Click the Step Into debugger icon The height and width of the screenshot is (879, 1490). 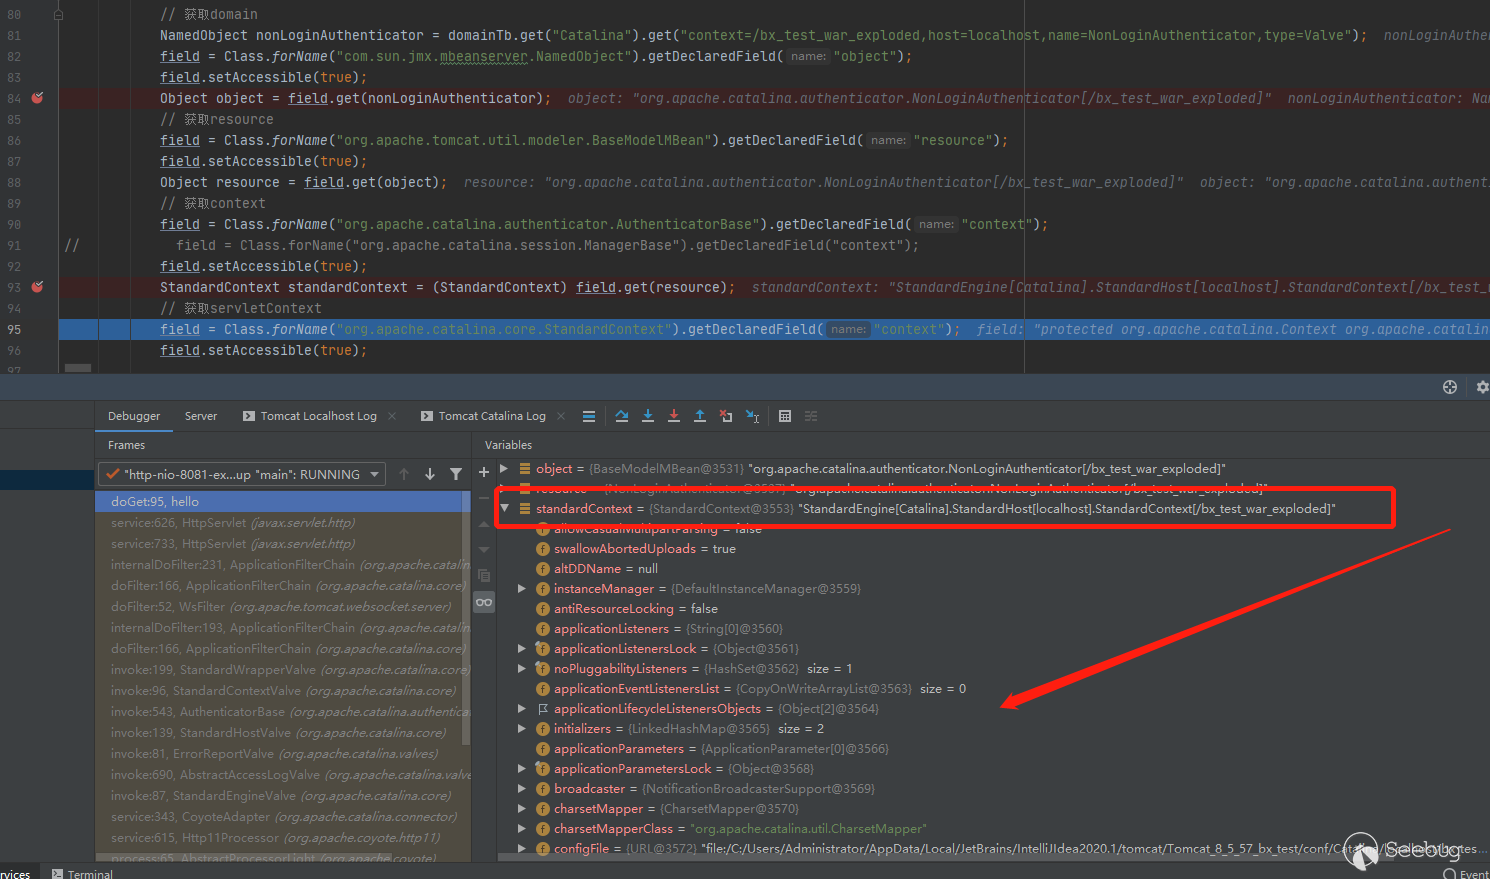(648, 416)
